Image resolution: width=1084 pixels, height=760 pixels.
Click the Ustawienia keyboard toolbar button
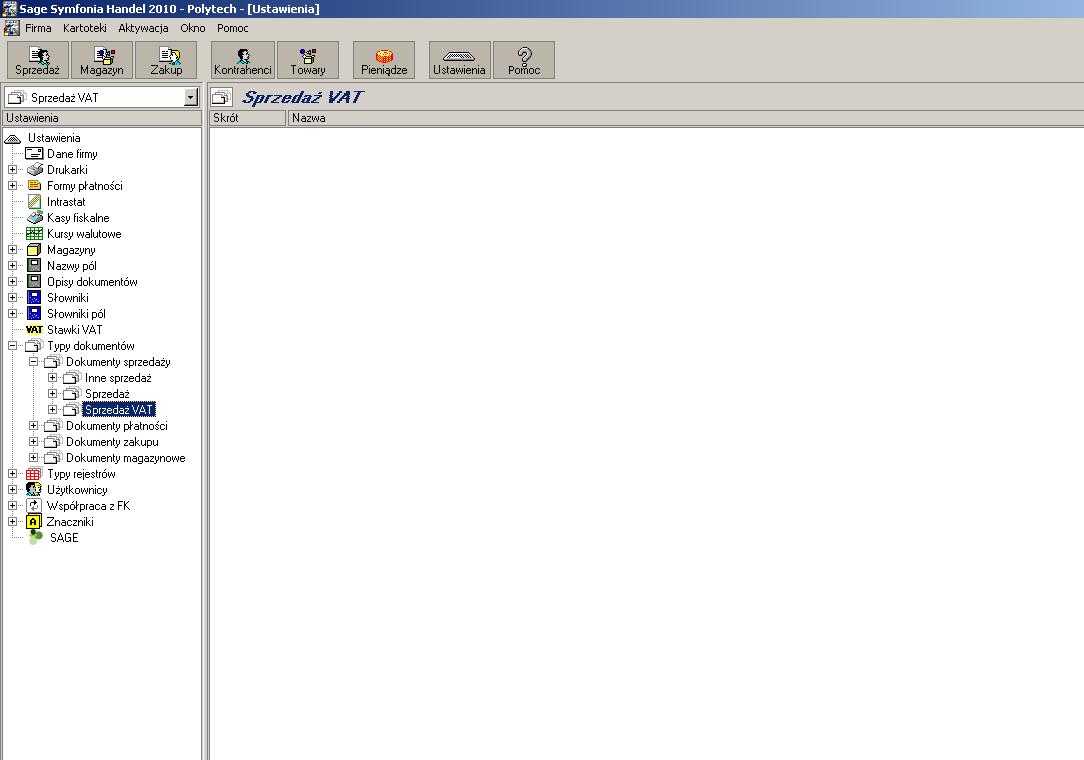pos(460,60)
